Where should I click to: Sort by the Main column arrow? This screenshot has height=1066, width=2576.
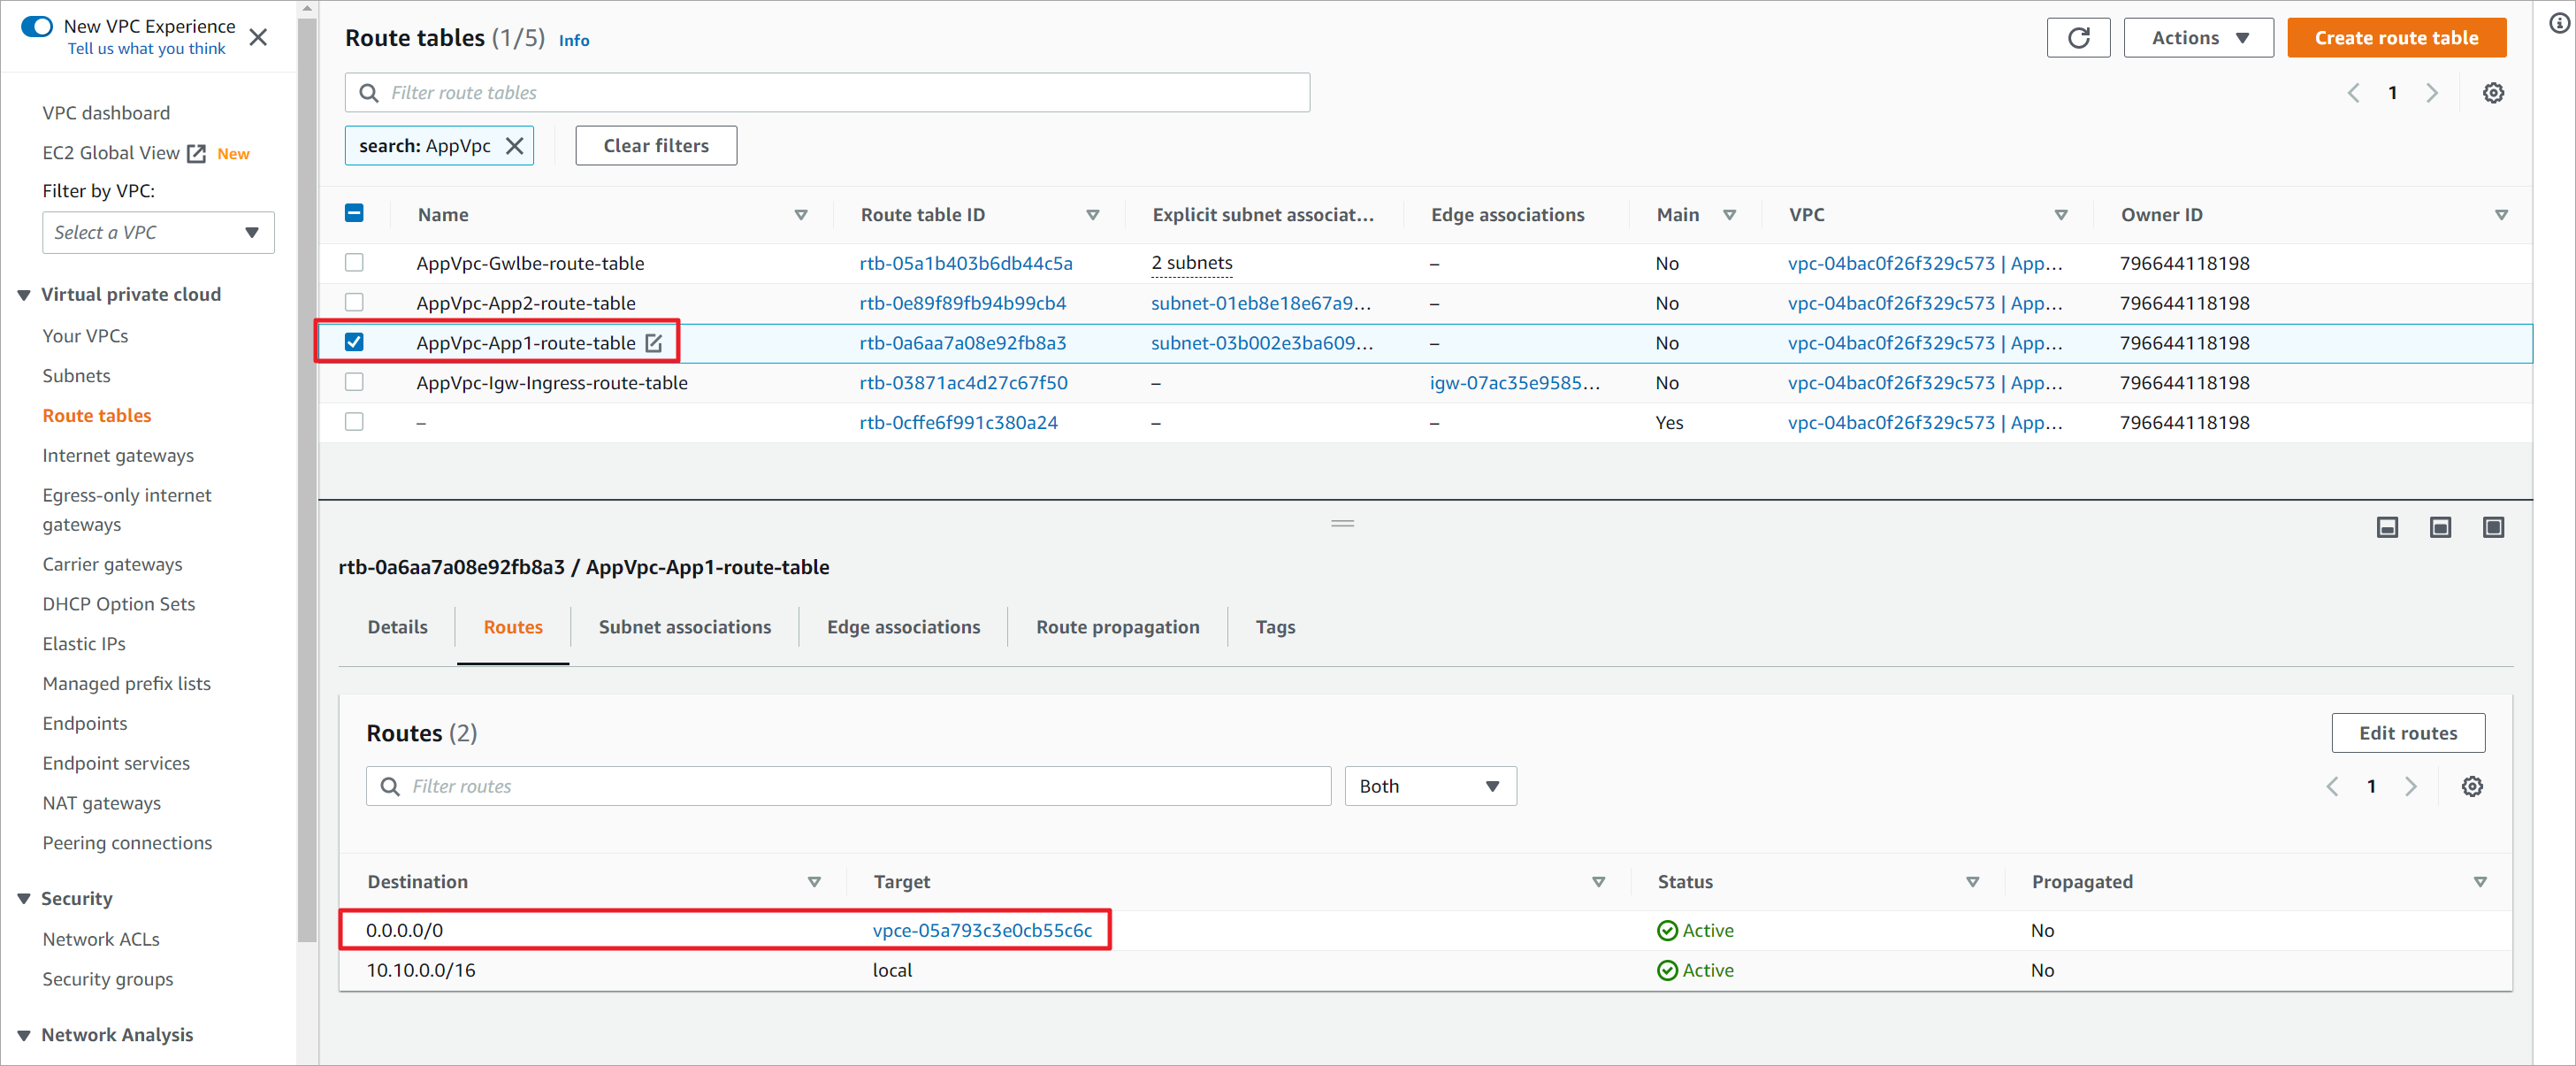(1729, 215)
